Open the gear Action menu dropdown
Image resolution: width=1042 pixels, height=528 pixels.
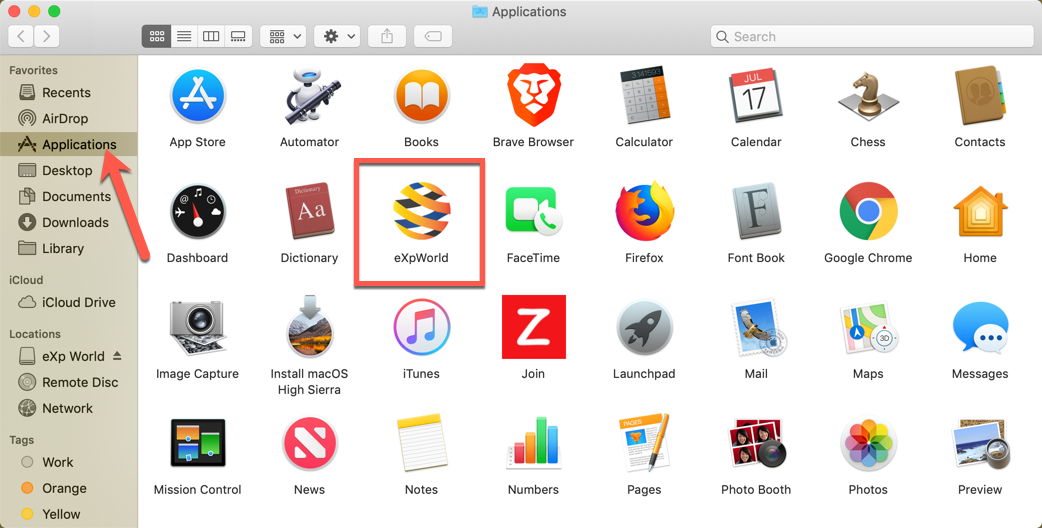[337, 37]
